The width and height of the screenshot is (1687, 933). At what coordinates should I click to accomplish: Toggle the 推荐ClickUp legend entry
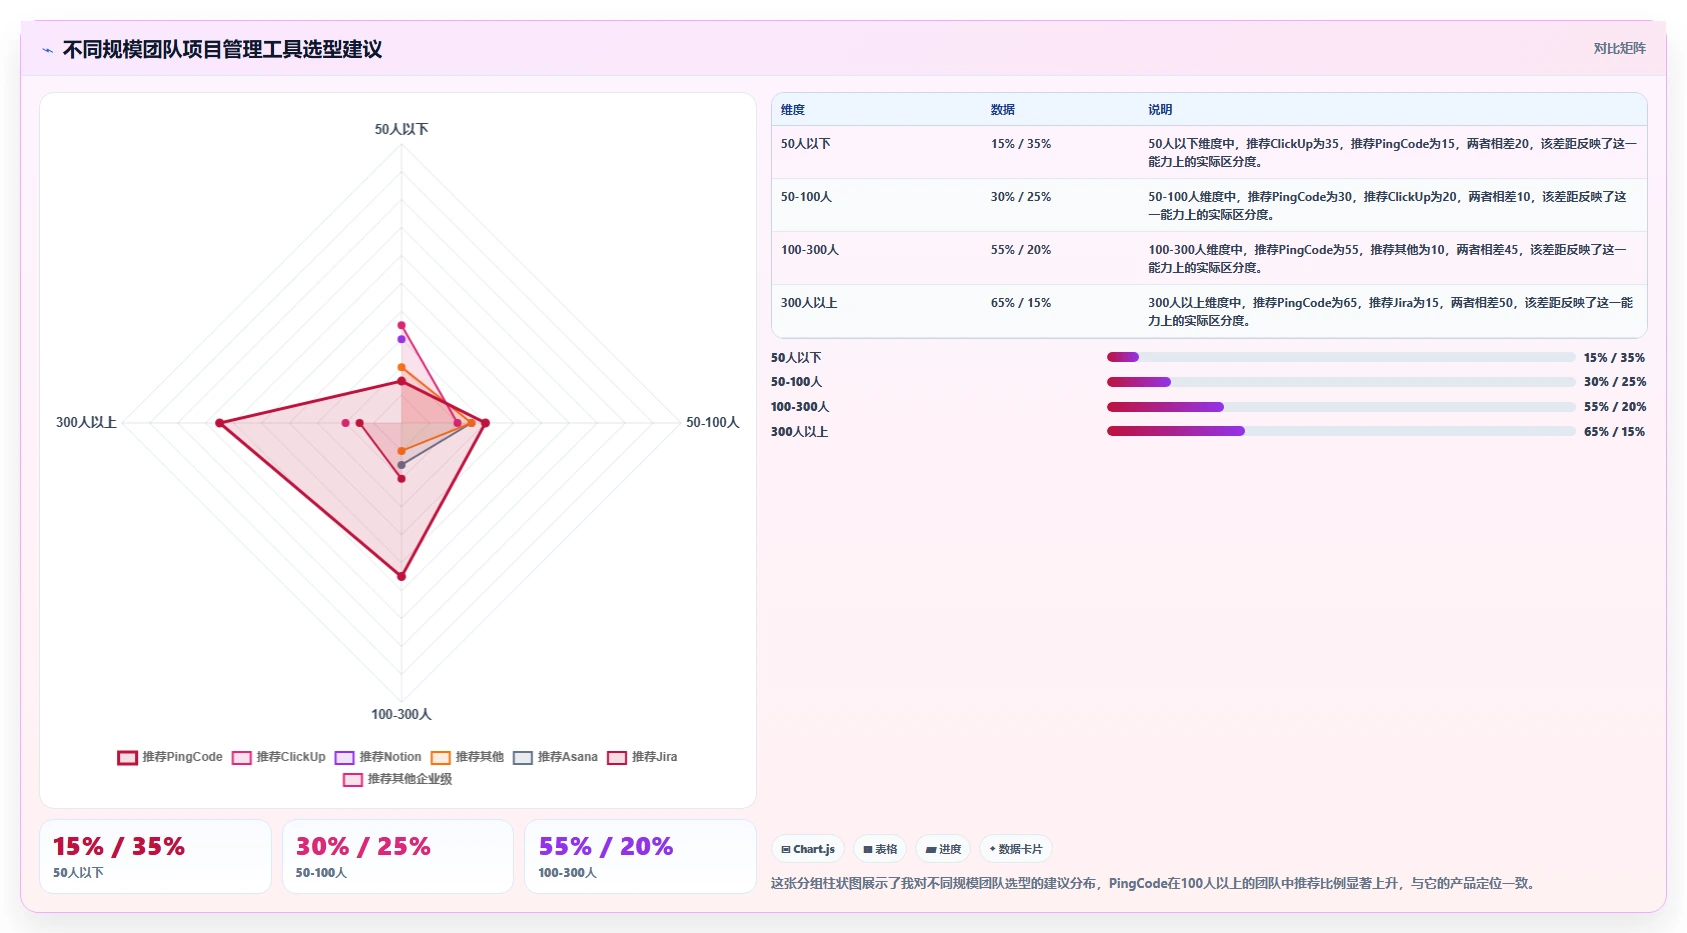[279, 757]
